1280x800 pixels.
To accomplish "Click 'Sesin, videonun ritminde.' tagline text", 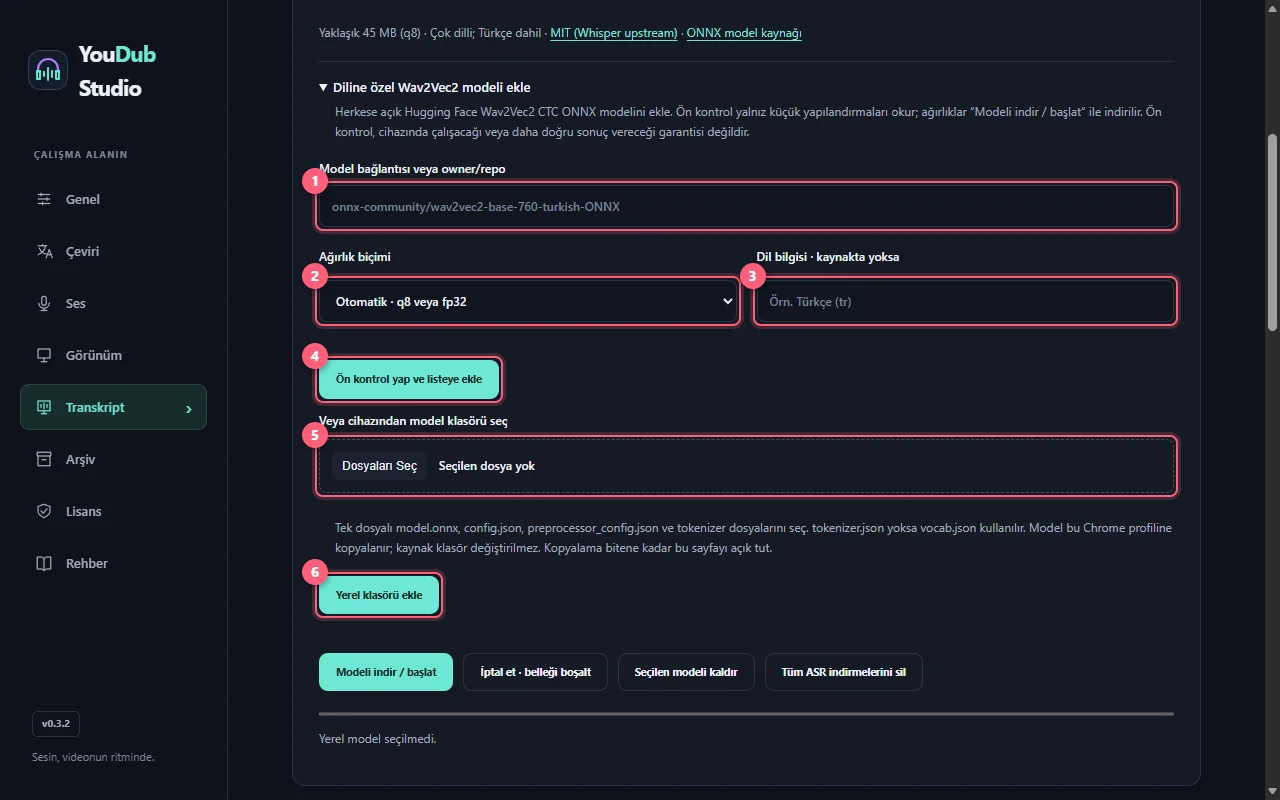I will click(93, 757).
